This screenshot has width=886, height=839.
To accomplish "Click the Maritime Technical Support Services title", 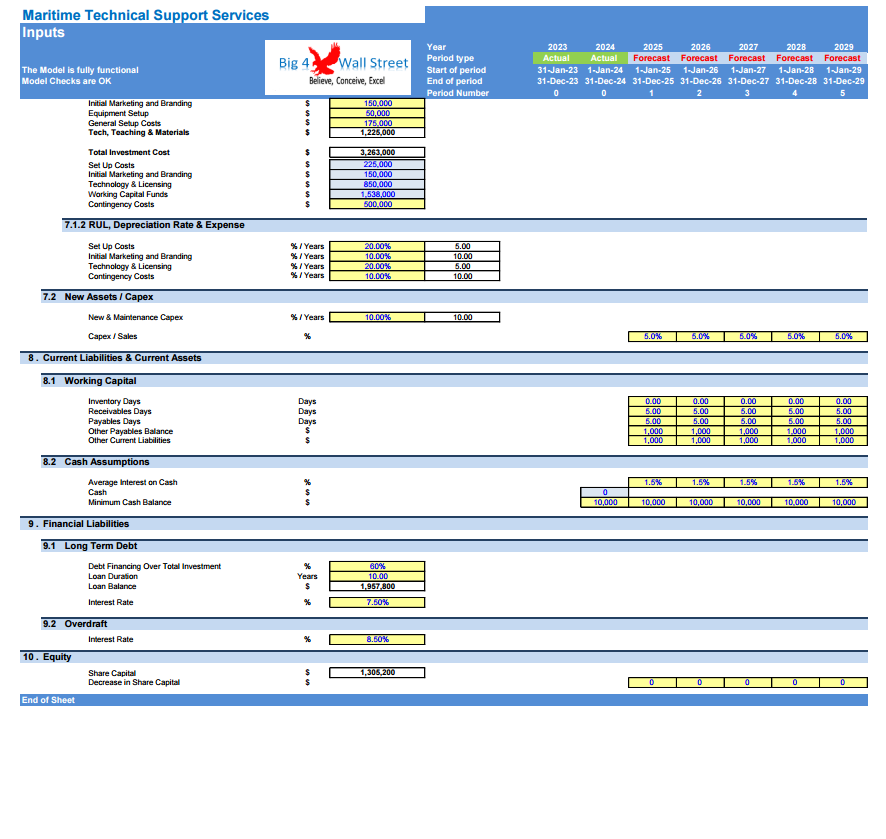I will point(145,14).
